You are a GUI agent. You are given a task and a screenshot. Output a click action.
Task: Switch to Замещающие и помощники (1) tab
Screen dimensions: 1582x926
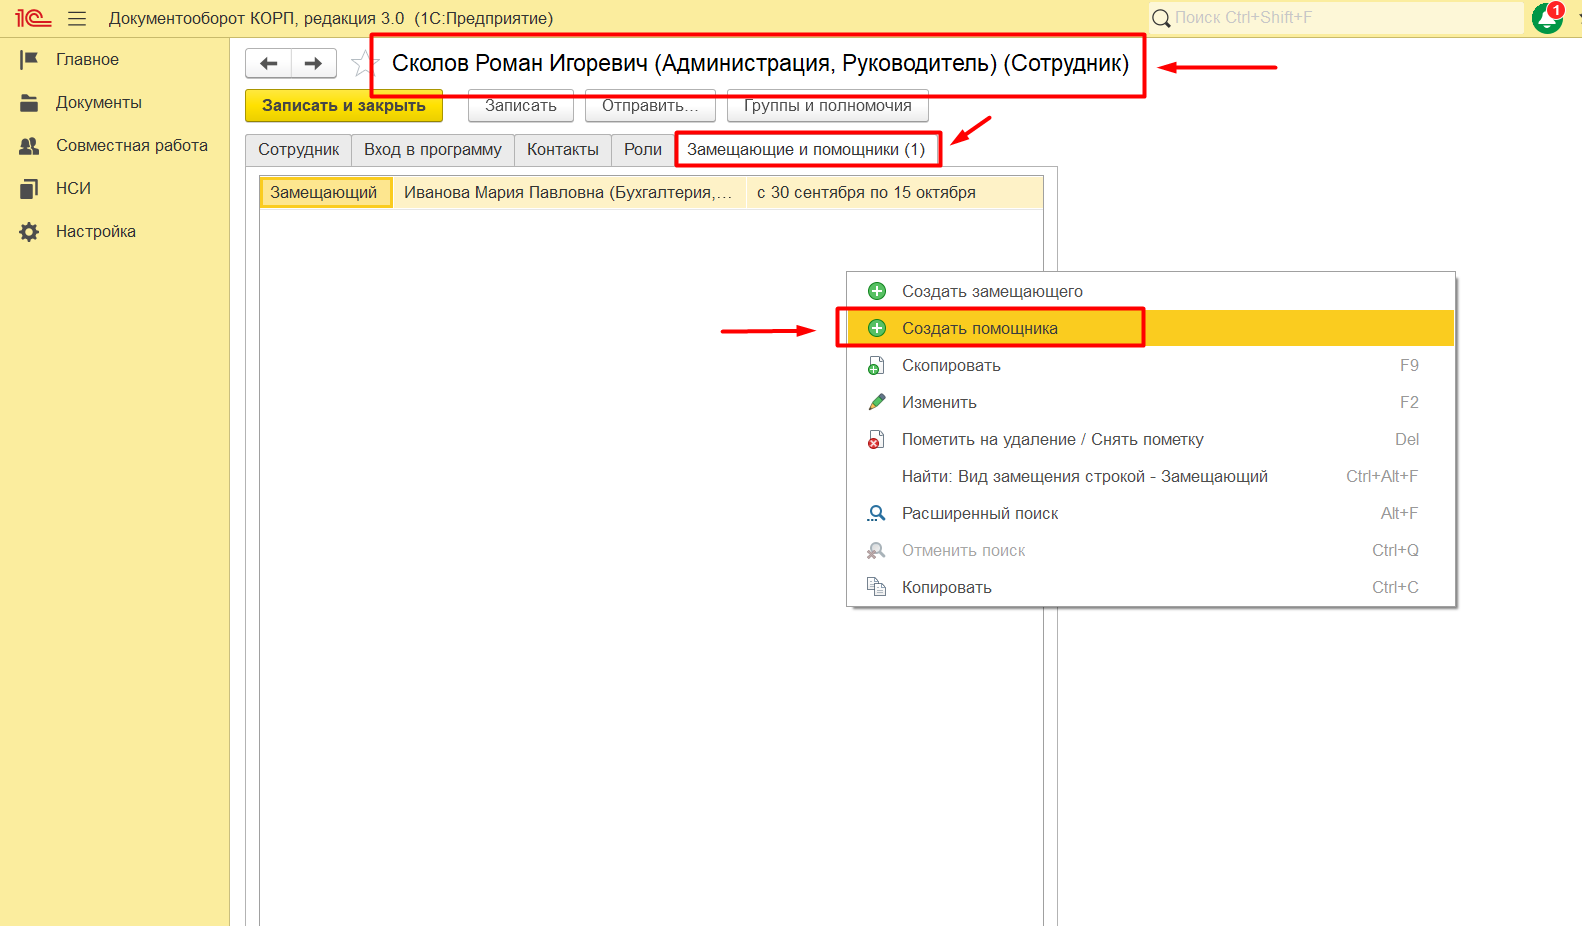806,150
